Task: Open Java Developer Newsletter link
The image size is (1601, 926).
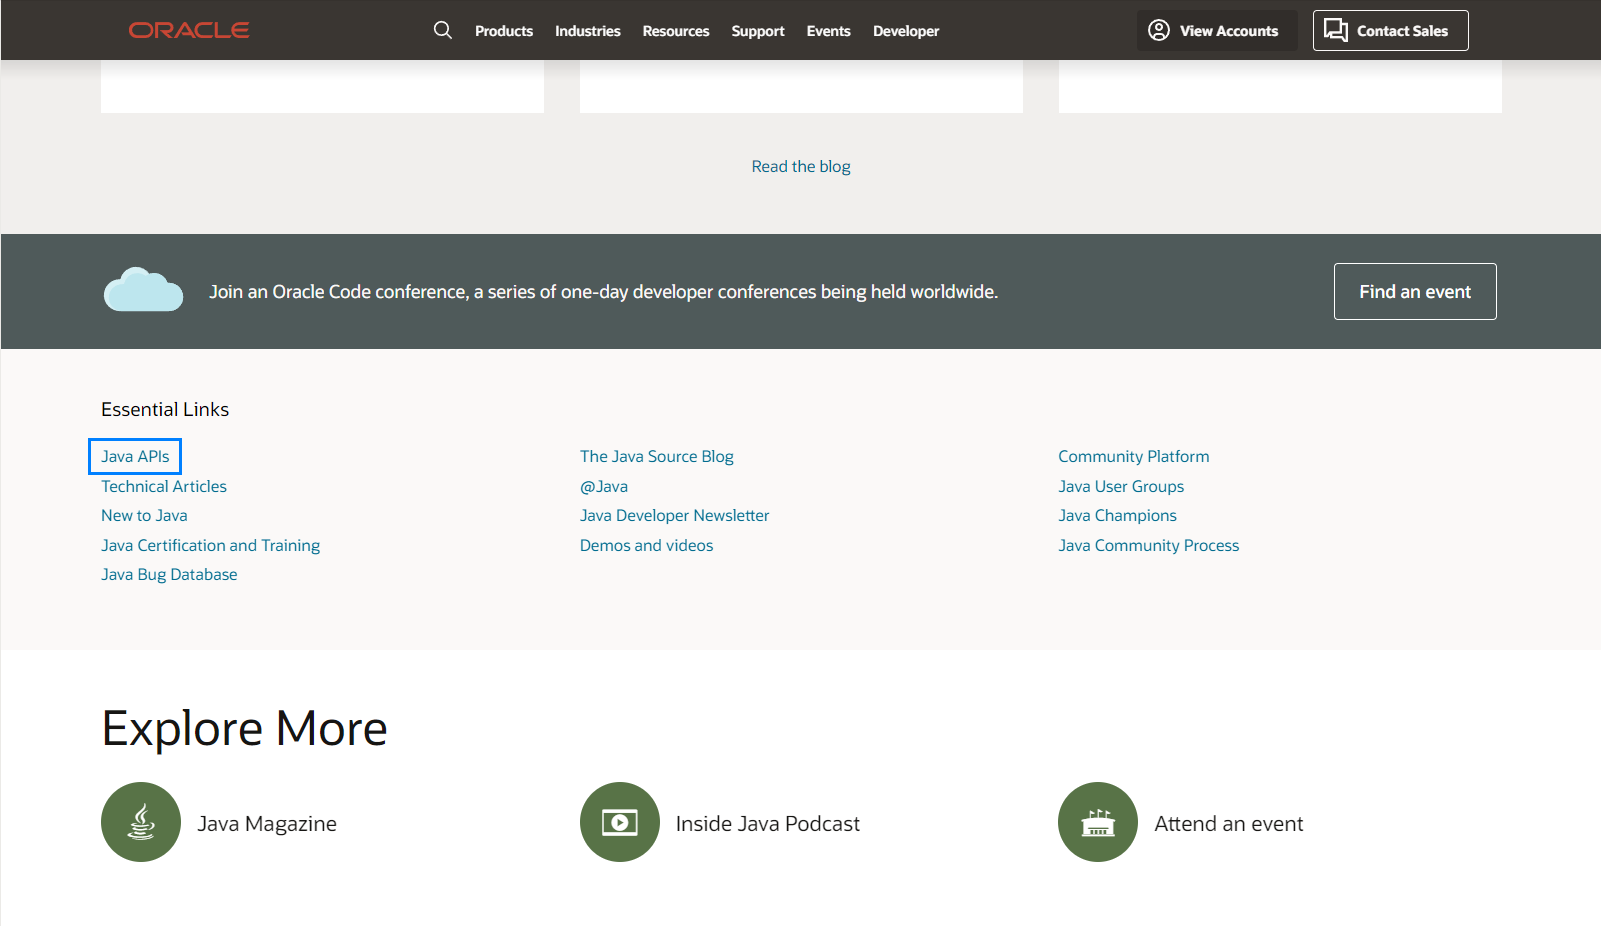Action: click(675, 515)
